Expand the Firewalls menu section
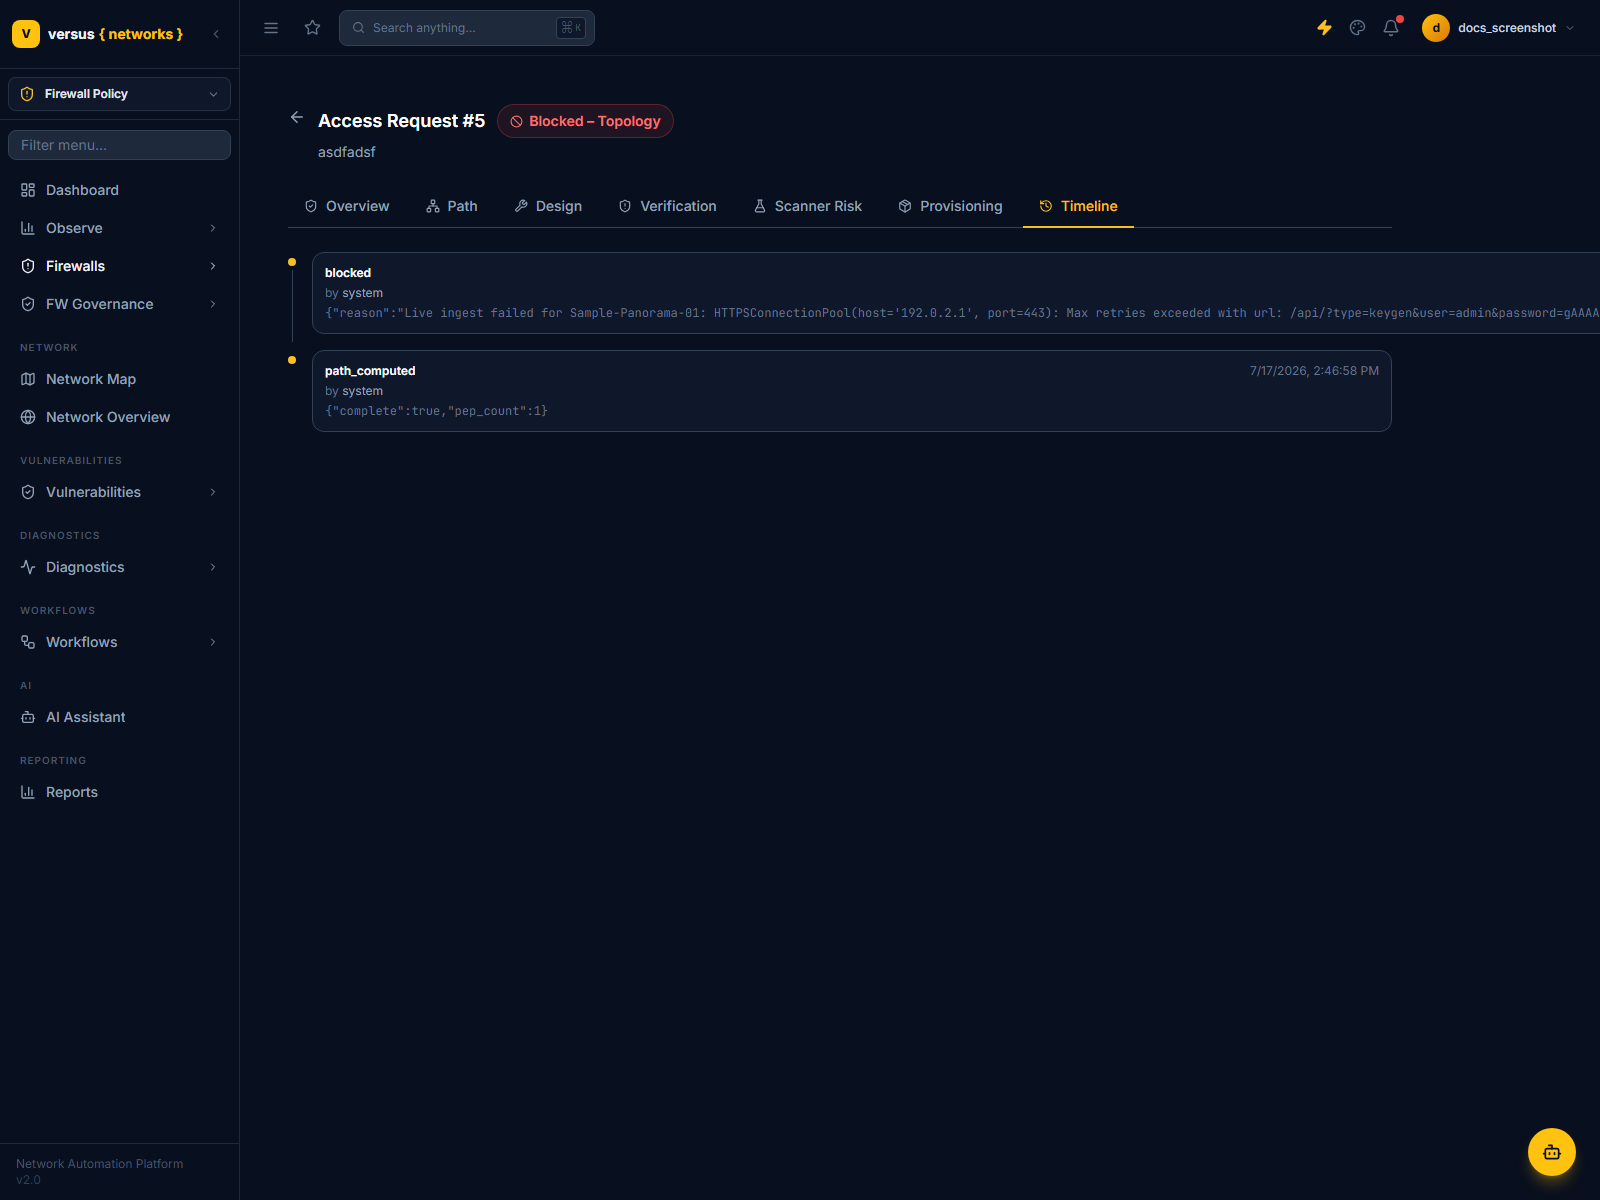The height and width of the screenshot is (1200, 1600). click(119, 266)
